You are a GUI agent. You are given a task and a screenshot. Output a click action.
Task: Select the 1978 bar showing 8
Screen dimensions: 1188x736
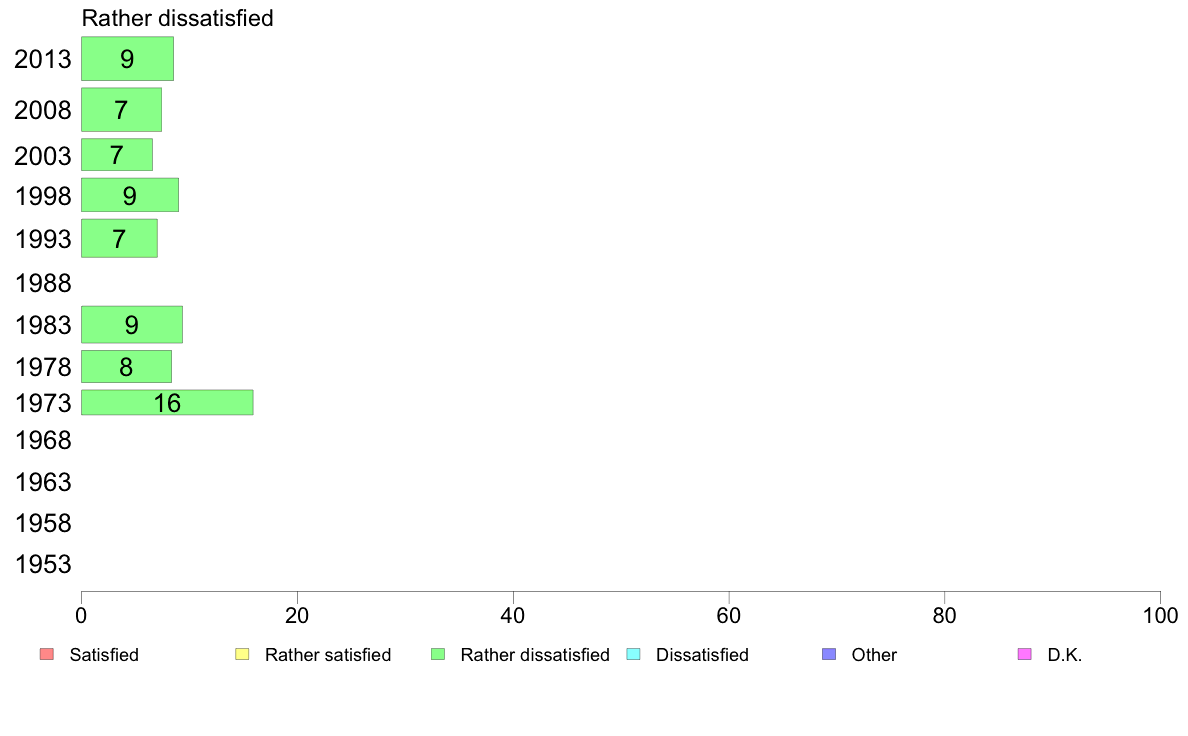point(127,367)
